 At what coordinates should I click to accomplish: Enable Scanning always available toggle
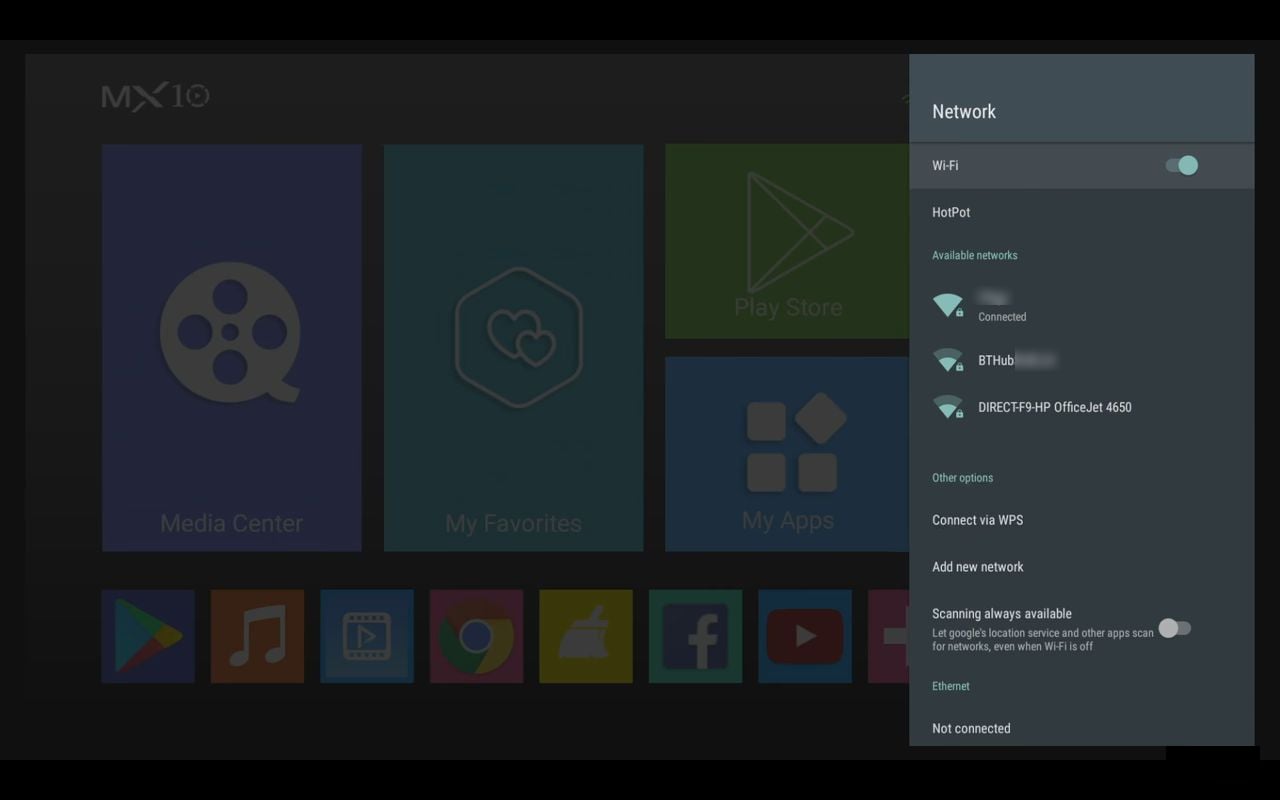coord(1174,628)
